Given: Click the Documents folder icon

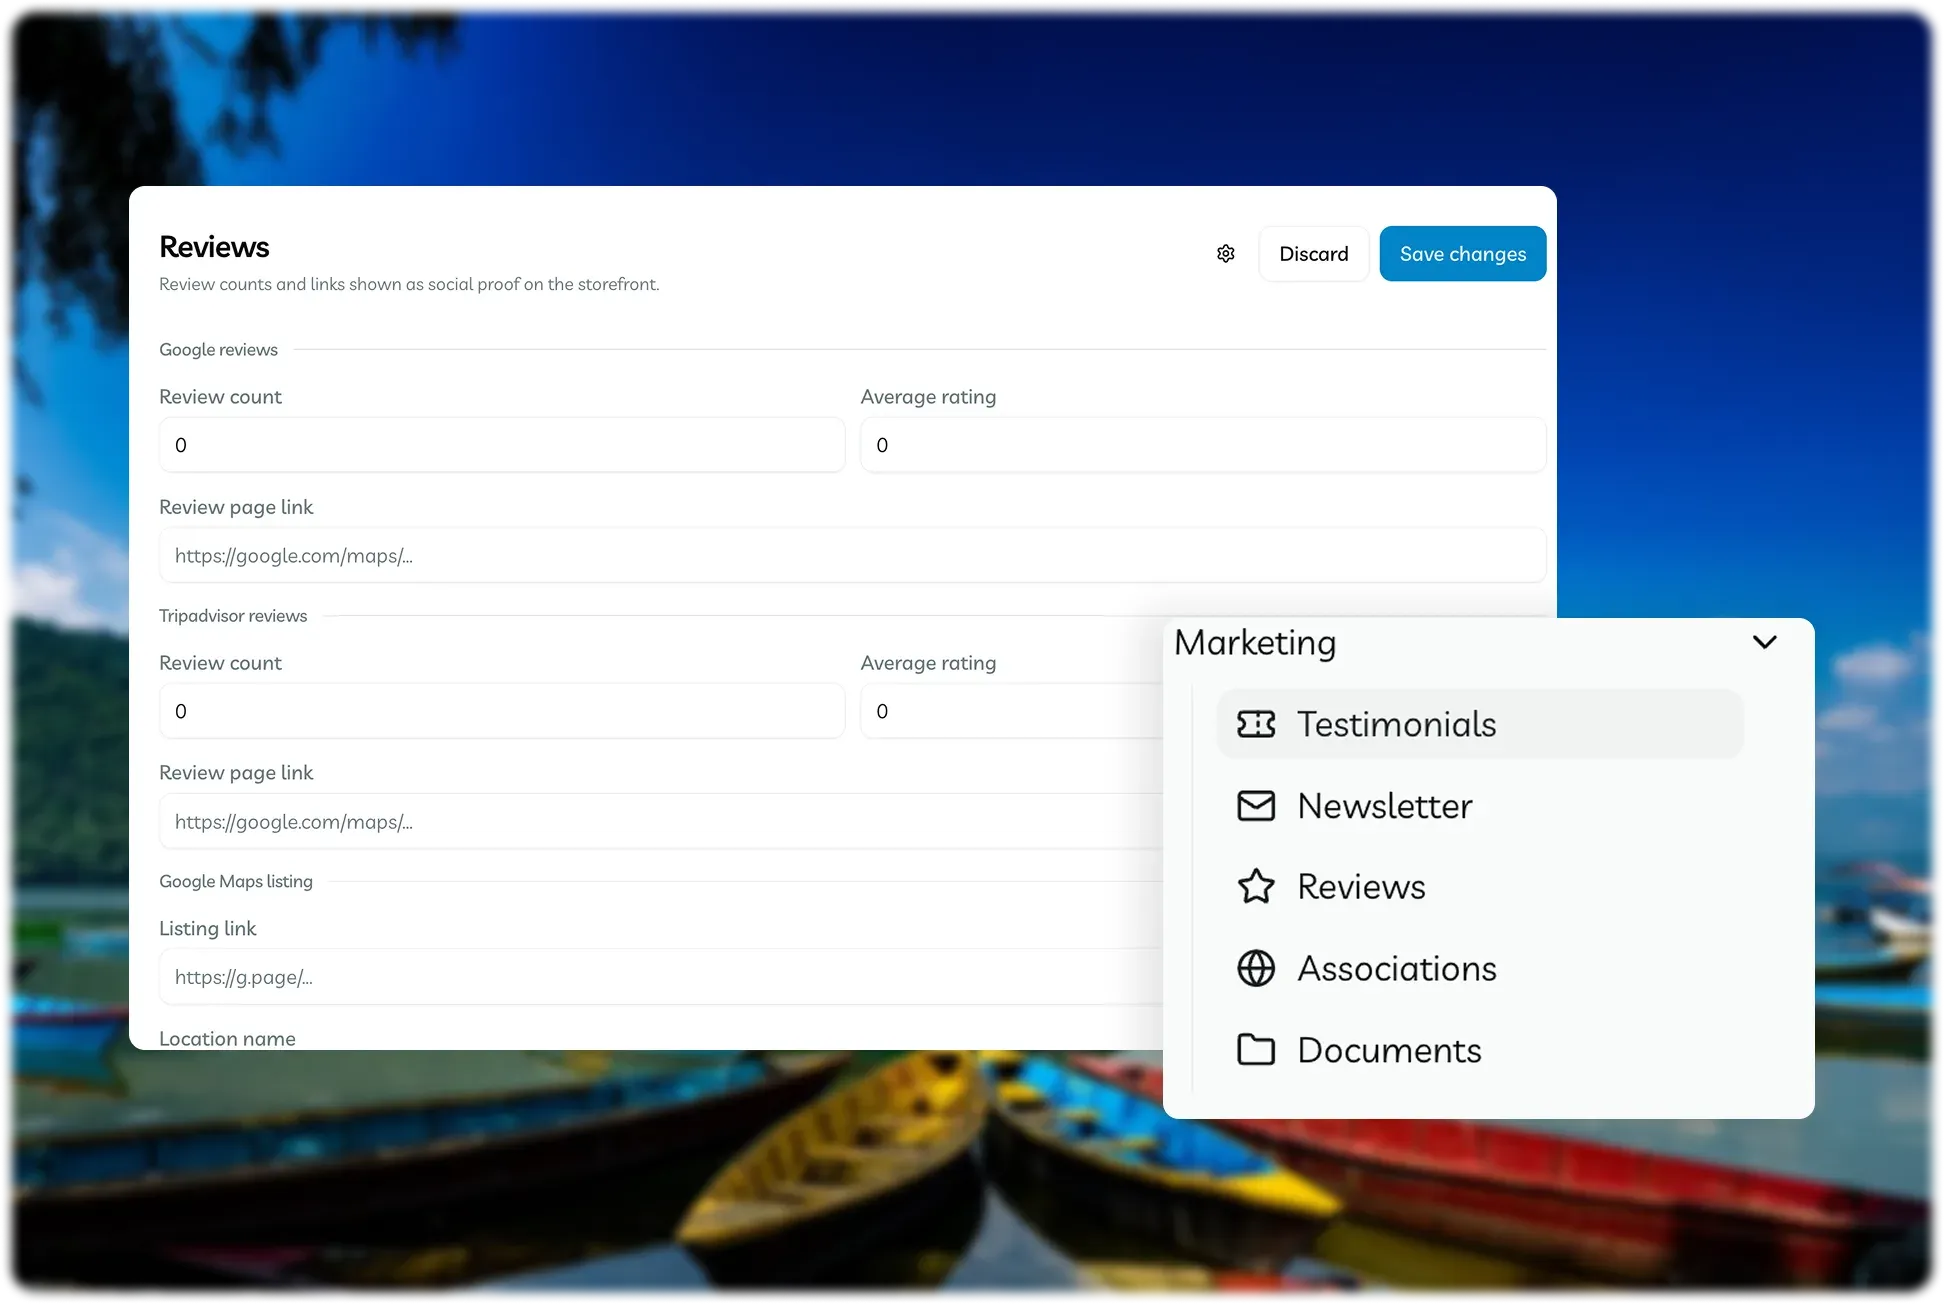Looking at the screenshot, I should click(x=1256, y=1050).
